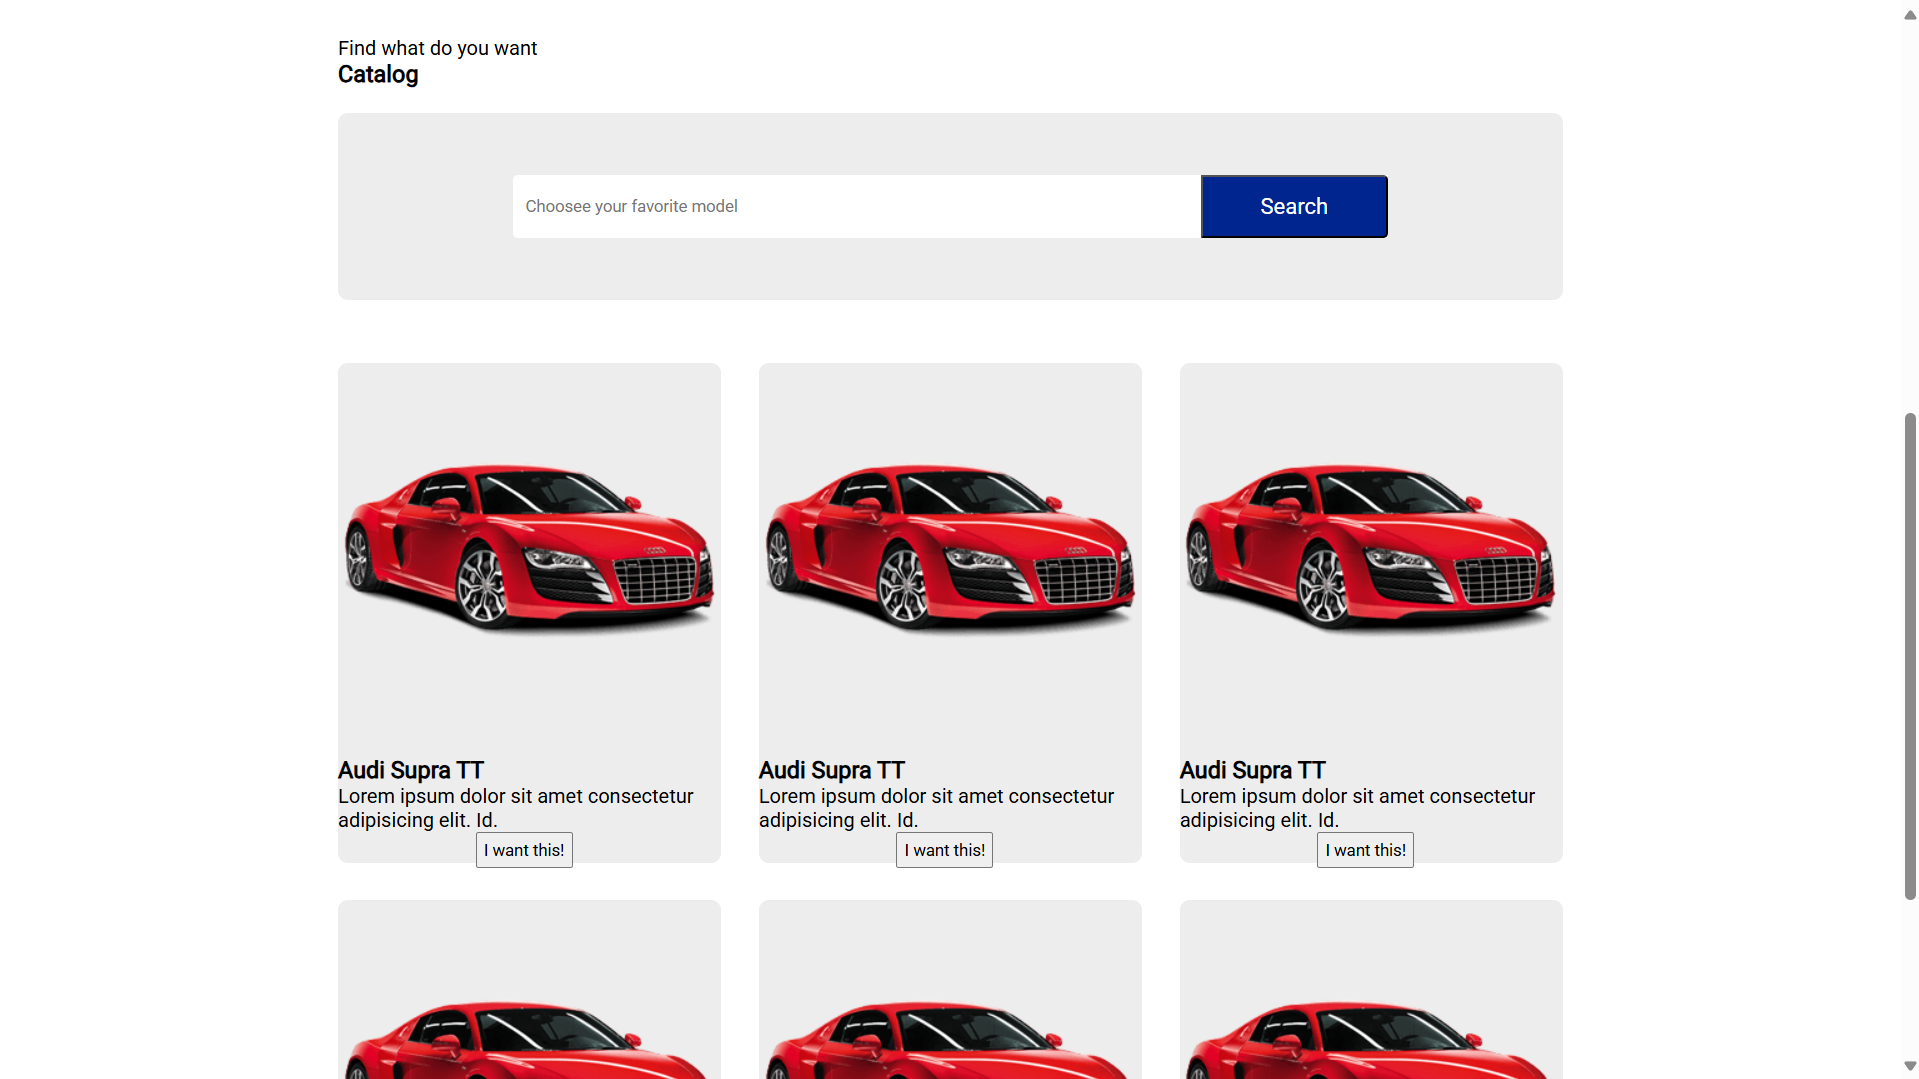Click the Lorem ipsum description on first card
1919x1079 pixels.
click(x=516, y=808)
